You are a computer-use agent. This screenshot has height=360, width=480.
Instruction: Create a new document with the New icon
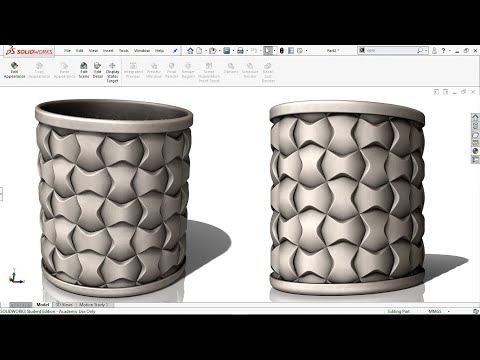199,51
